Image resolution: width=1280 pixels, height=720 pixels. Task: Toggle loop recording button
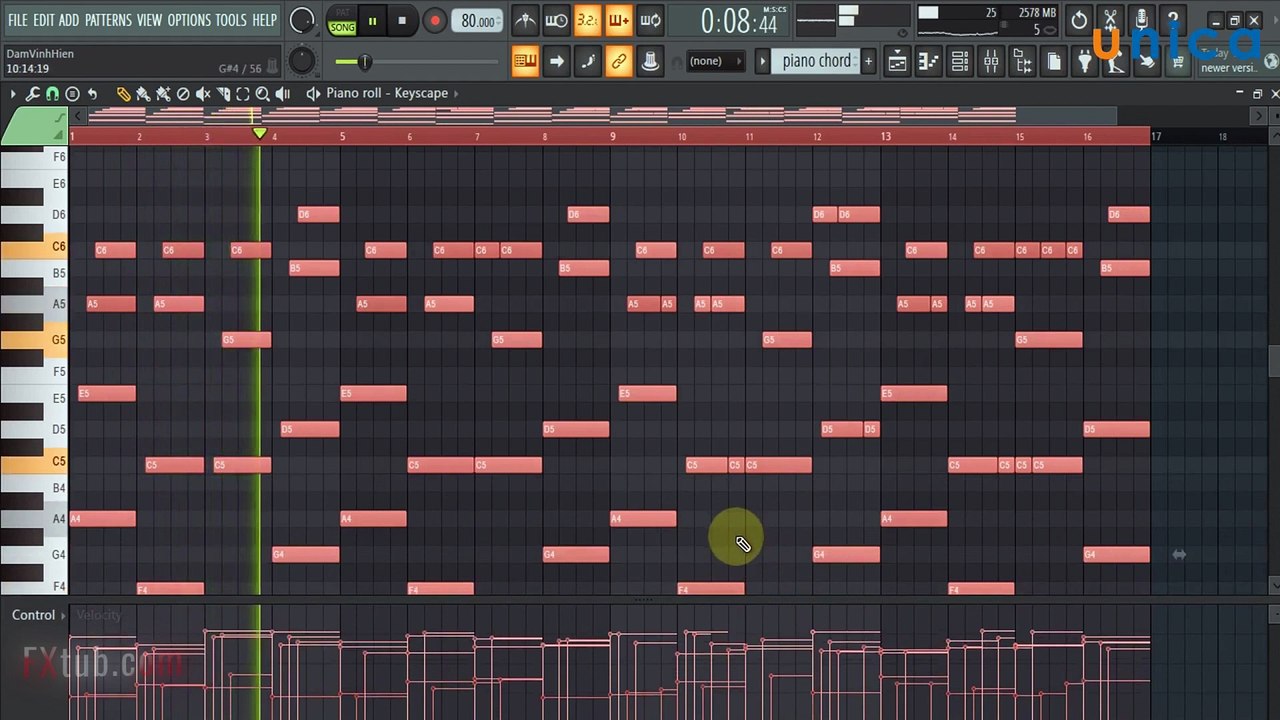pyautogui.click(x=649, y=20)
